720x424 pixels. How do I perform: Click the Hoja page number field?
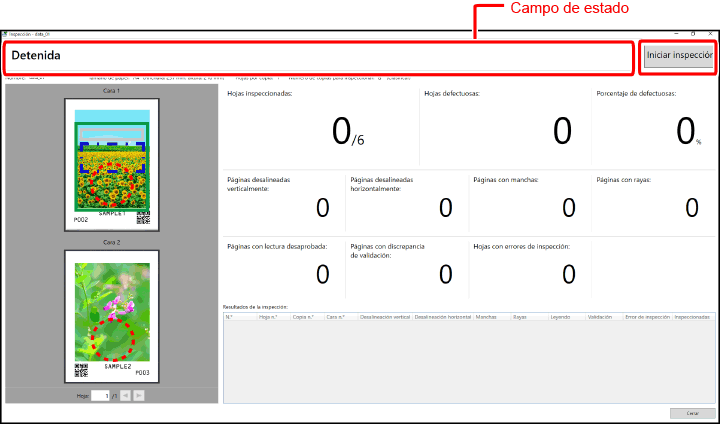[x=100, y=396]
